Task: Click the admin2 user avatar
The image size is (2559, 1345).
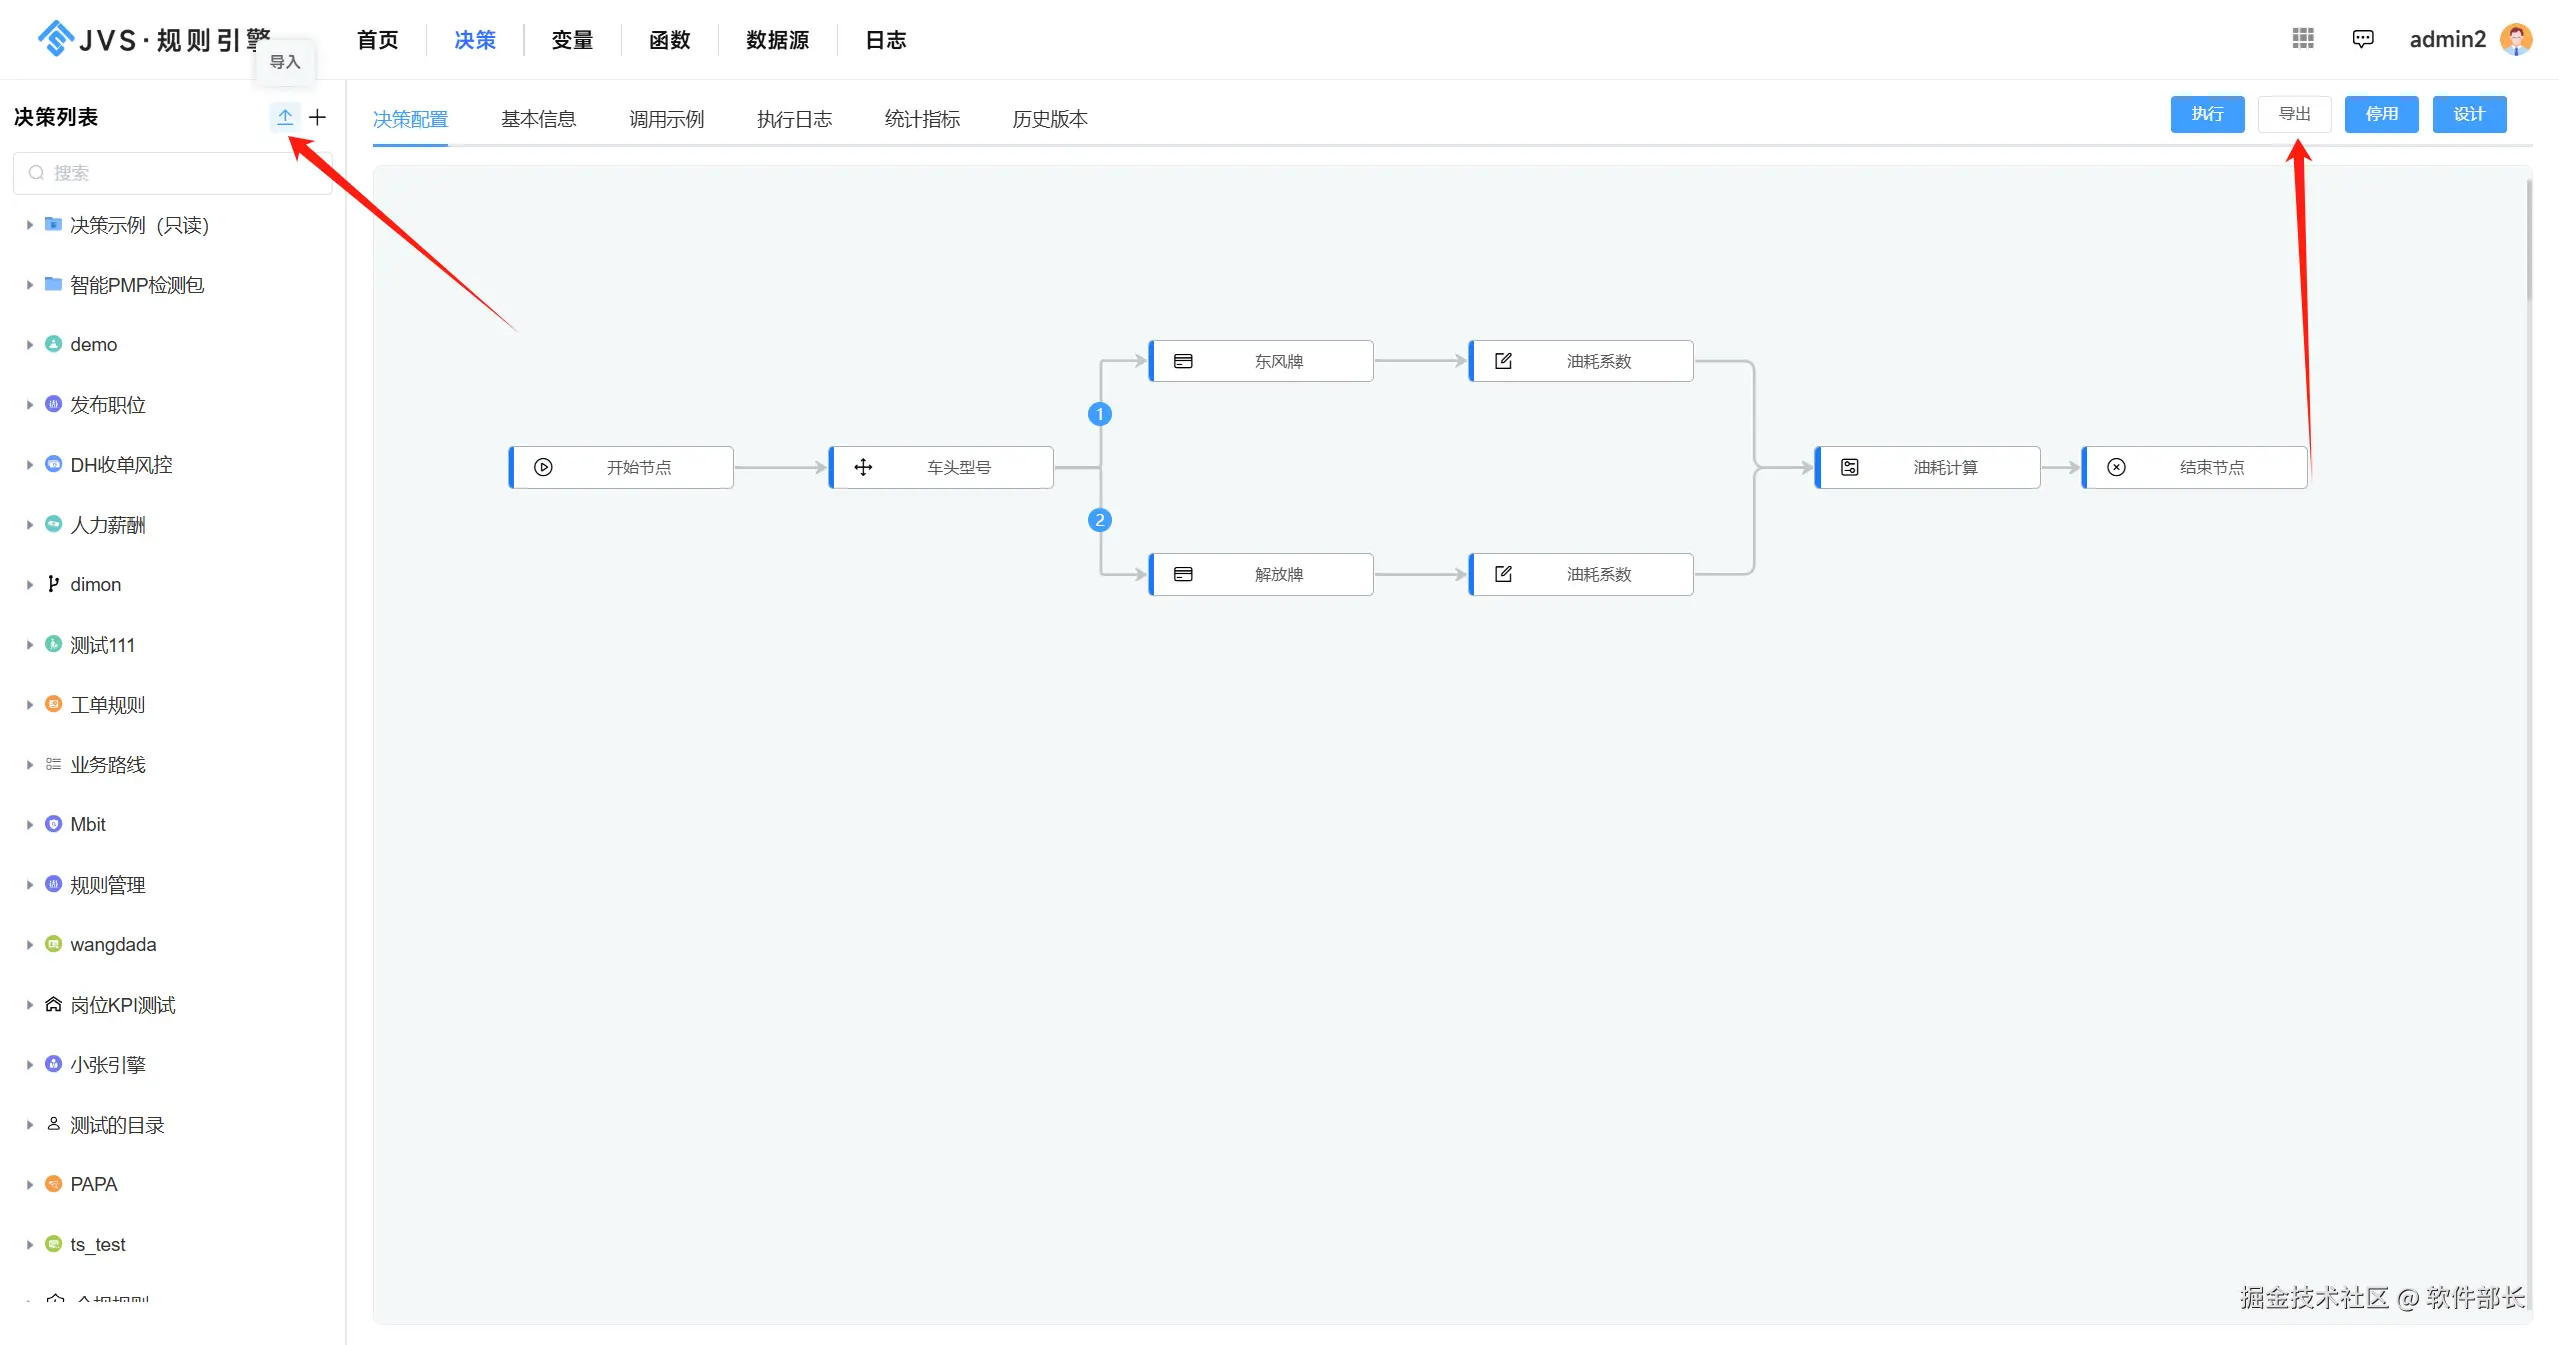Action: coord(2516,39)
